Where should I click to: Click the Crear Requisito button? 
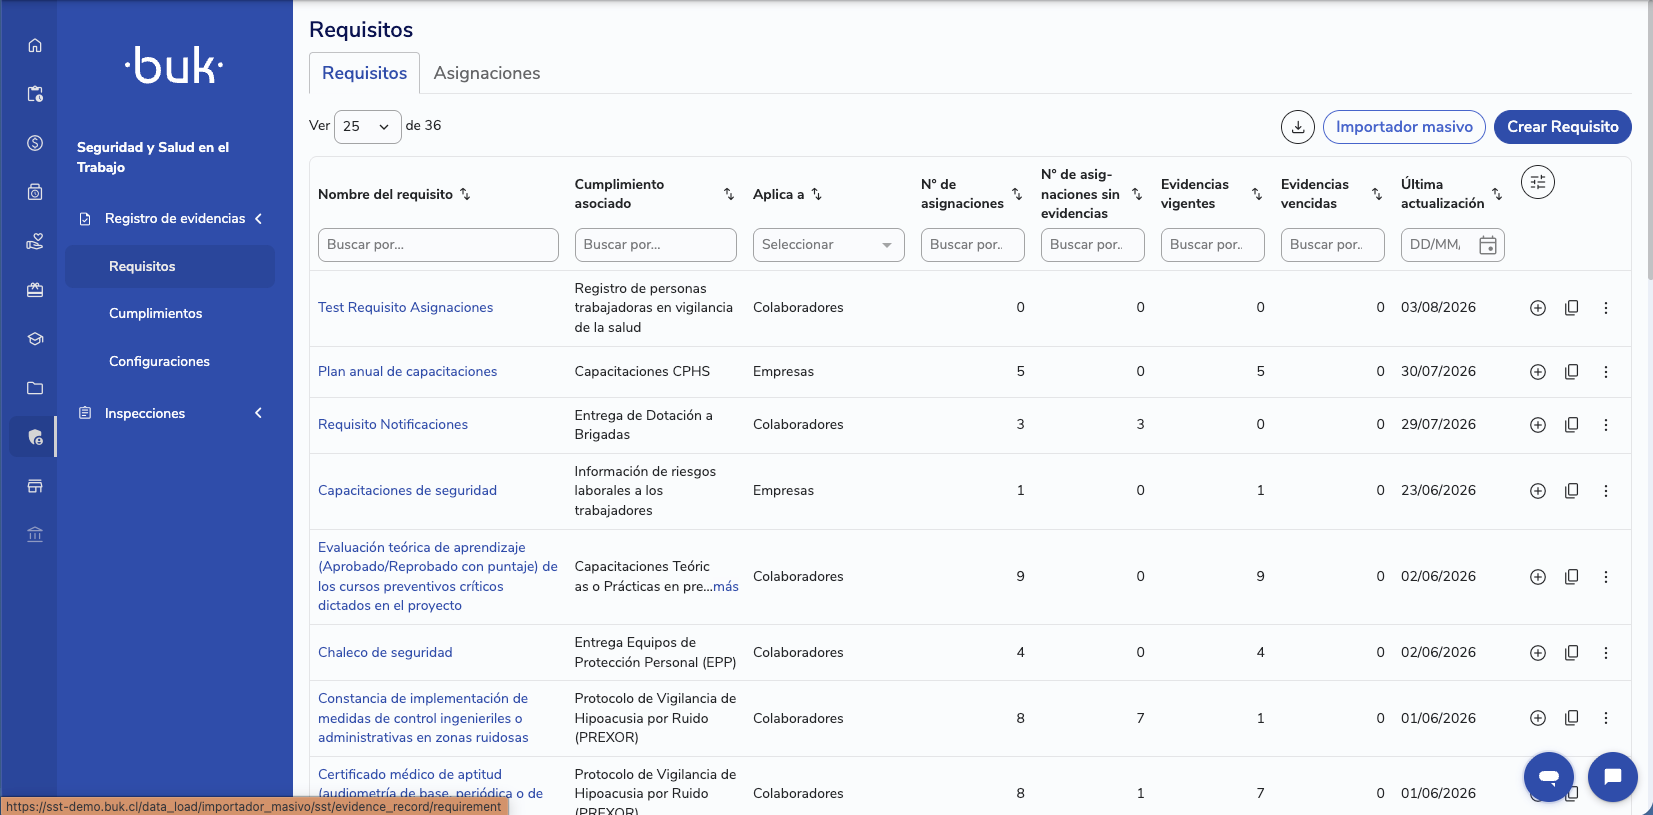1563,127
